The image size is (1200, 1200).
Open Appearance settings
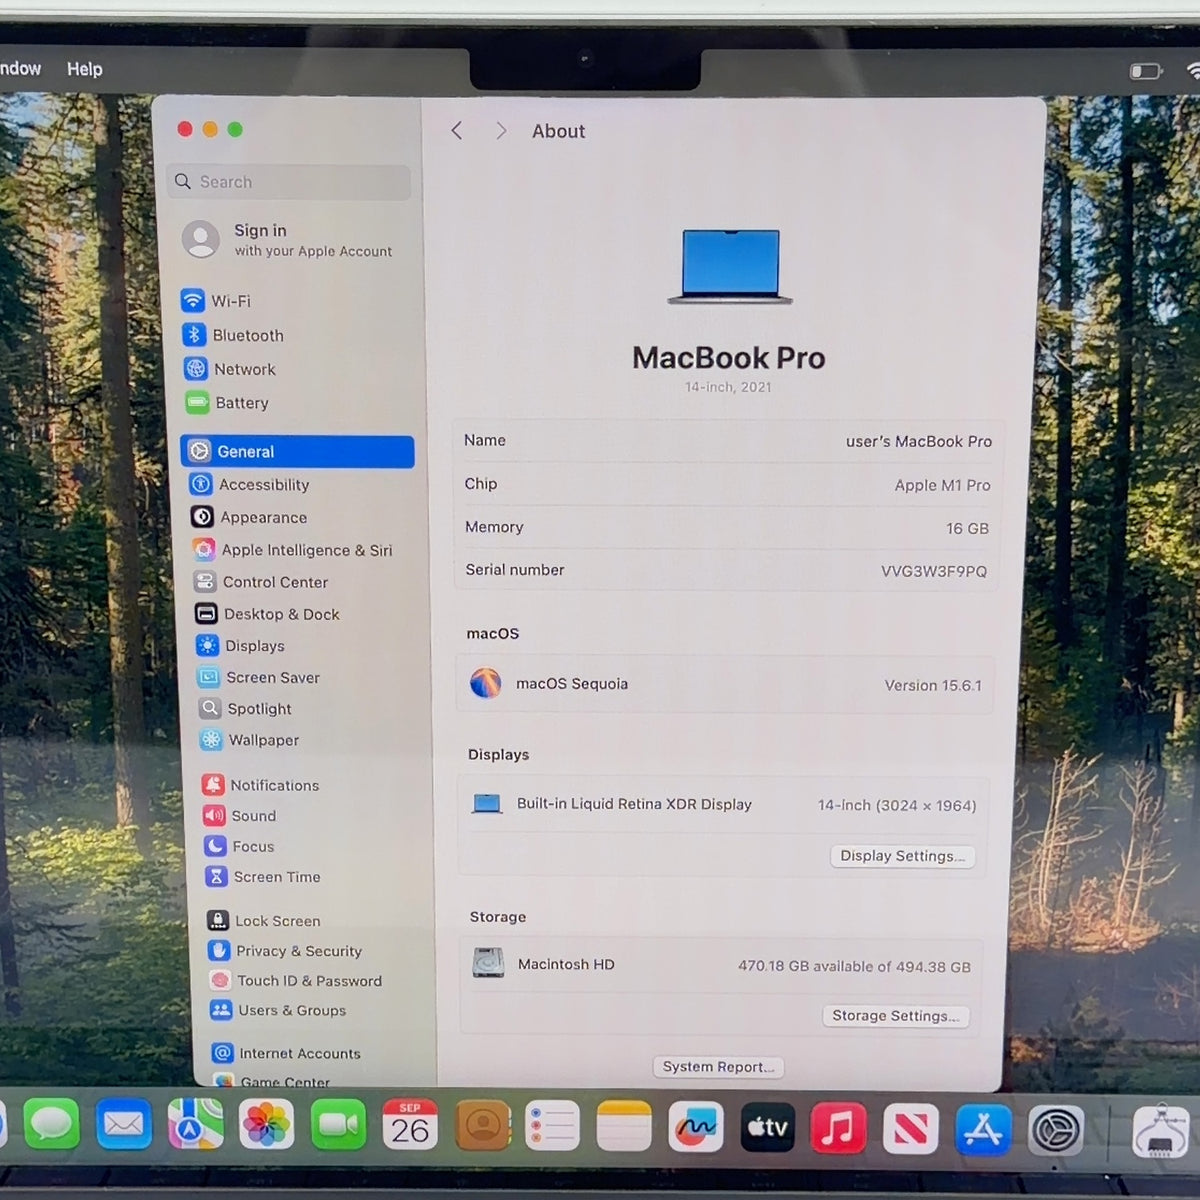[249, 517]
